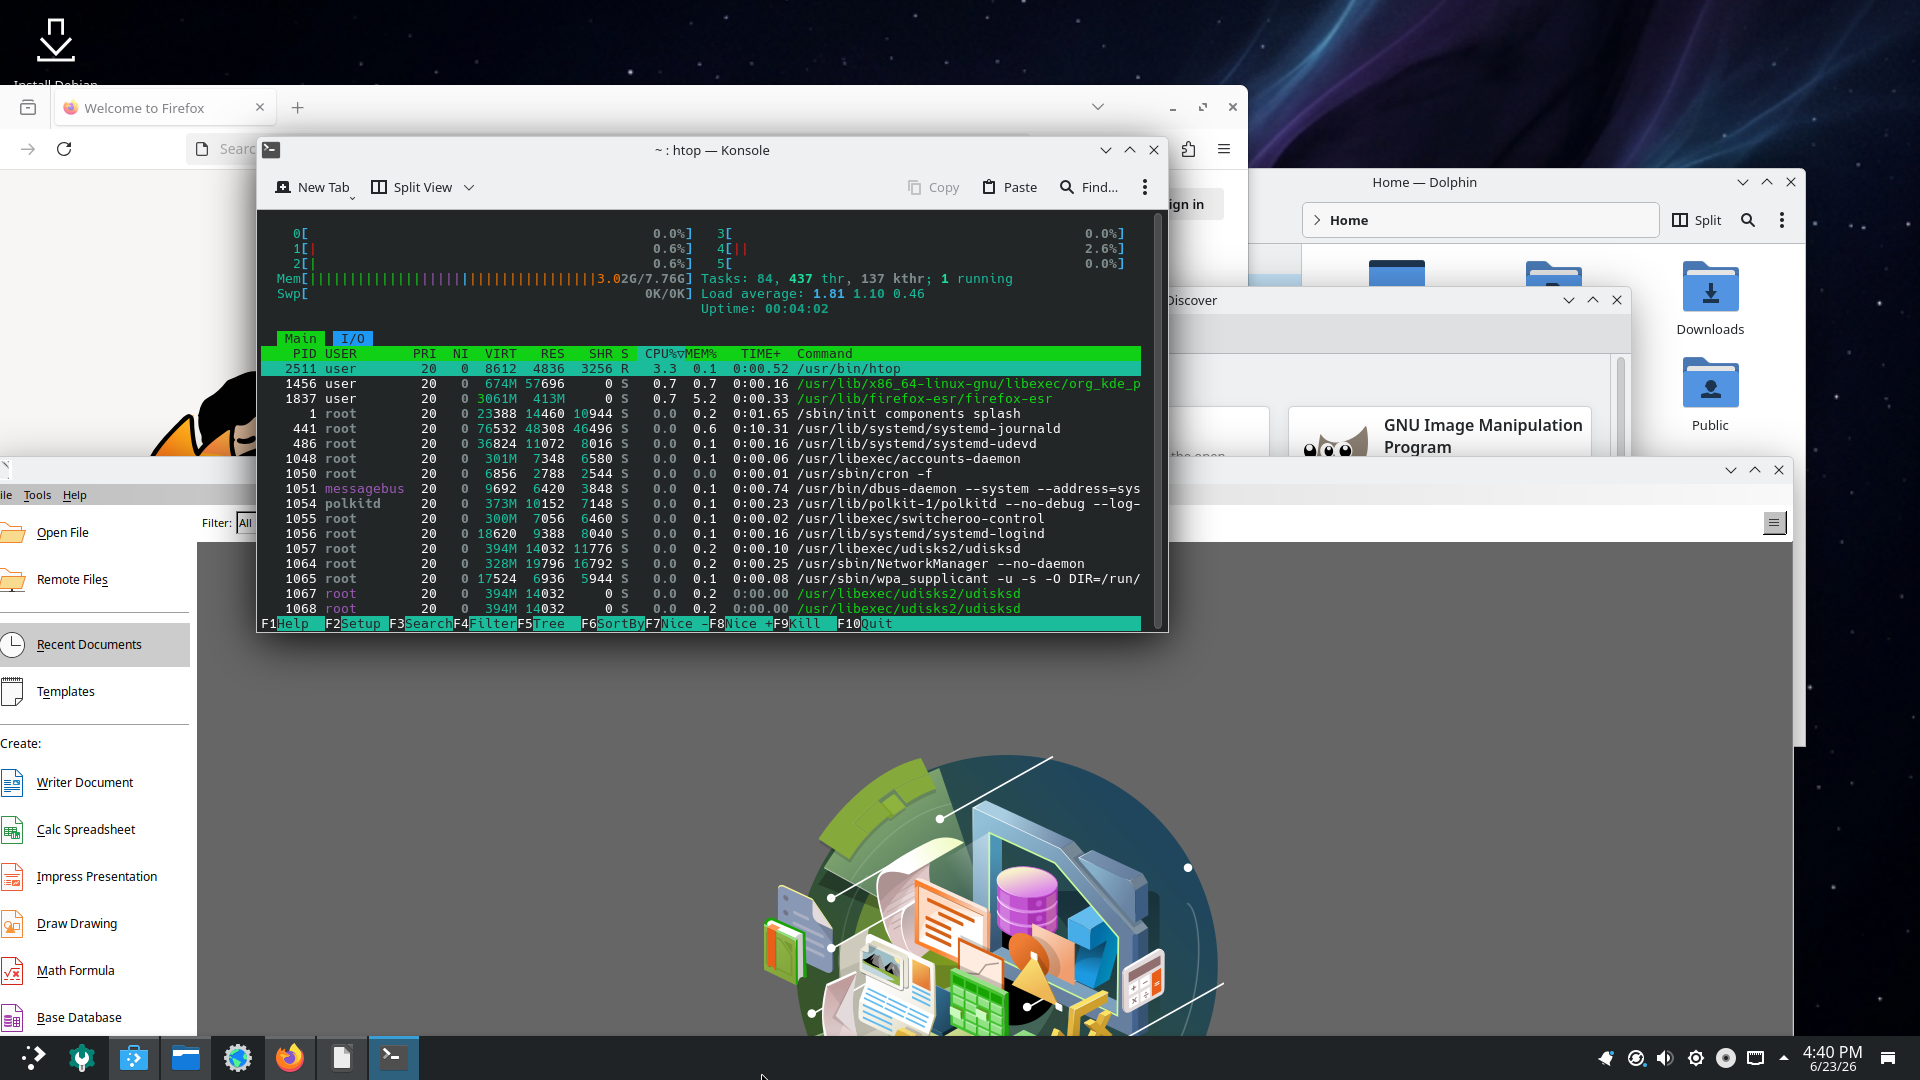Open network icon in system tray
Image resolution: width=1920 pixels, height=1080 pixels.
tap(1755, 1058)
